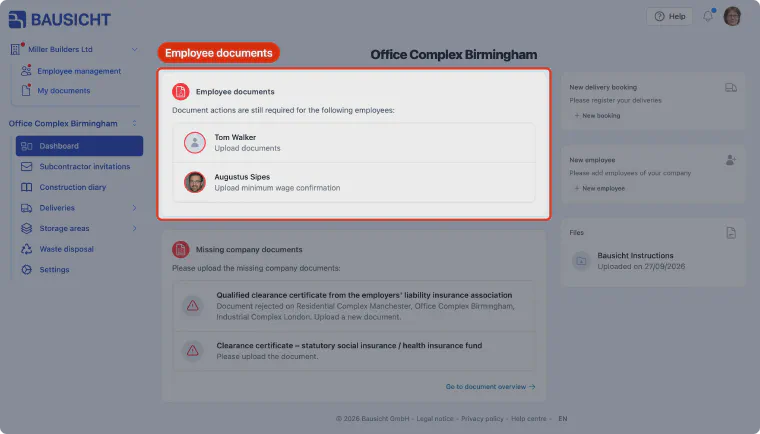The image size is (760, 434).
Task: Click the Bausicht Instructions folder icon
Action: [x=581, y=261]
